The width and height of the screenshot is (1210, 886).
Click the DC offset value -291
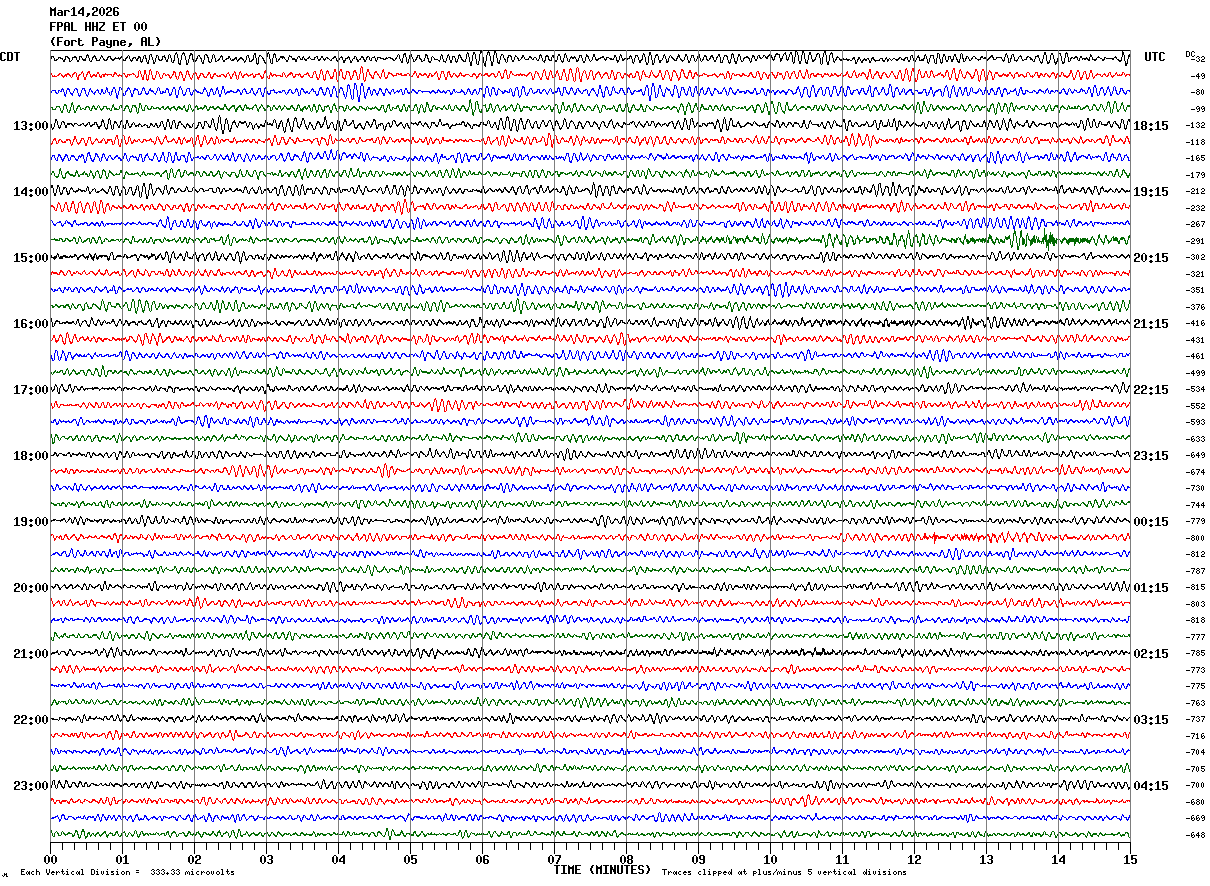point(1195,241)
